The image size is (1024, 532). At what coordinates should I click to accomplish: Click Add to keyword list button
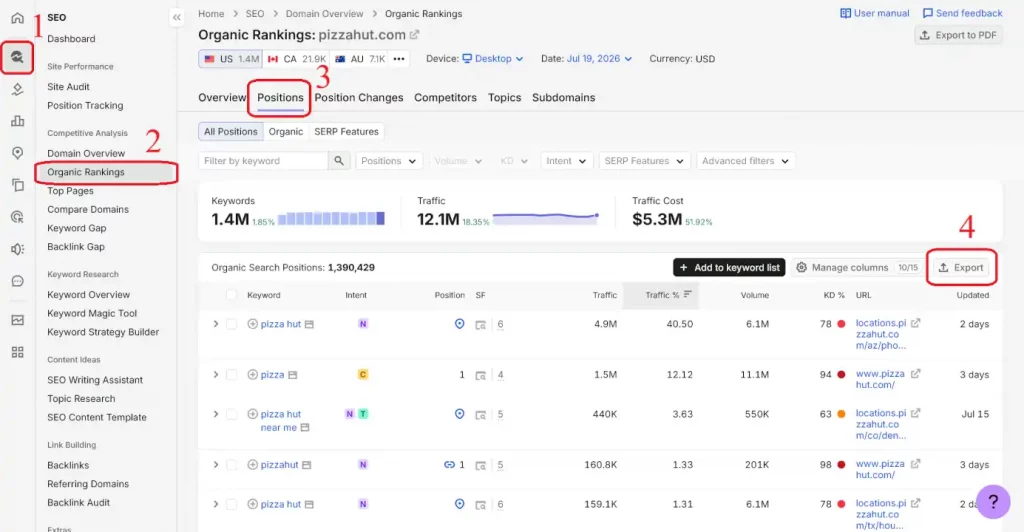(x=729, y=268)
